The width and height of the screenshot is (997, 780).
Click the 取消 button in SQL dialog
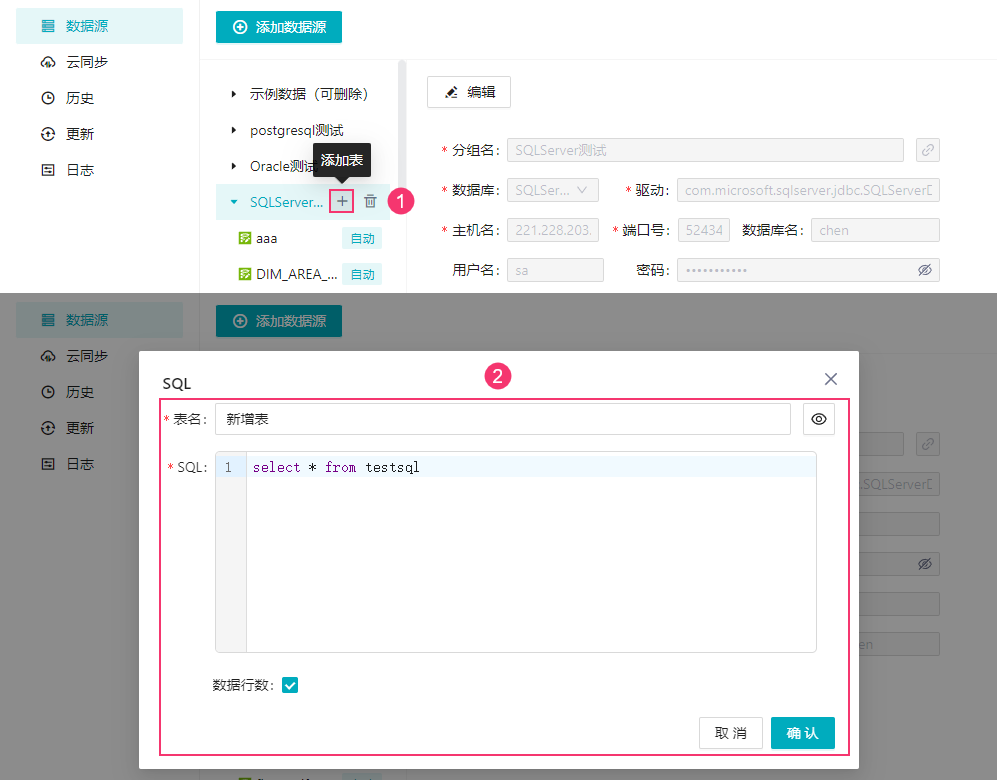click(731, 733)
